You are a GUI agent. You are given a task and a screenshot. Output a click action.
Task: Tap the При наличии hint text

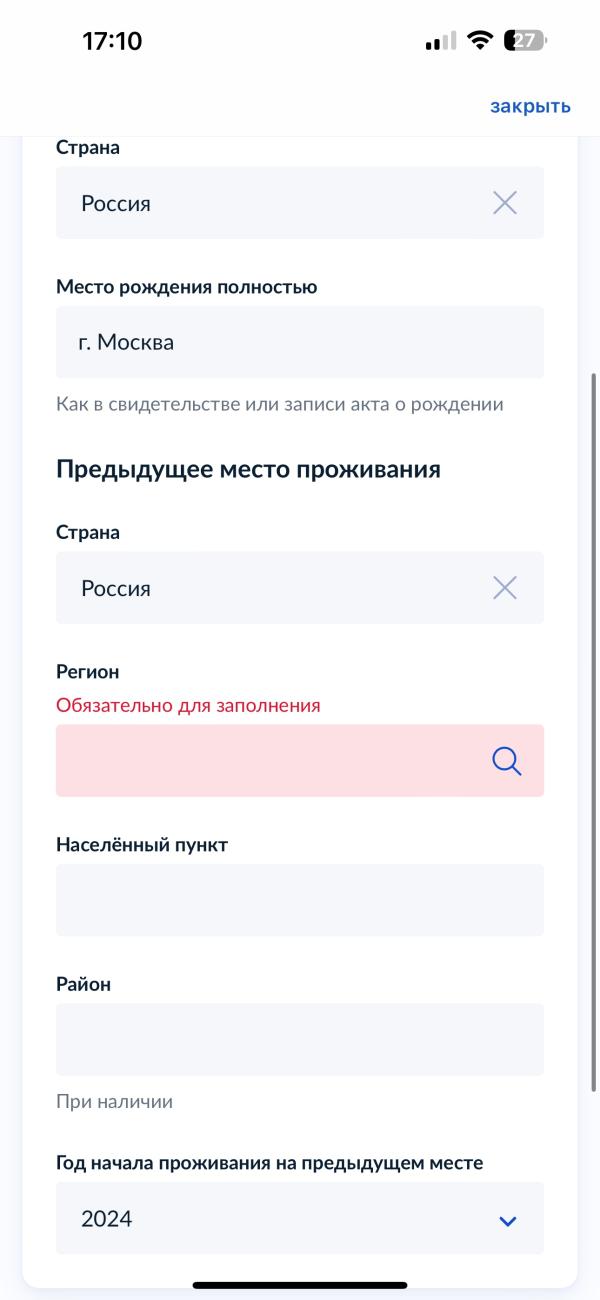114,1102
